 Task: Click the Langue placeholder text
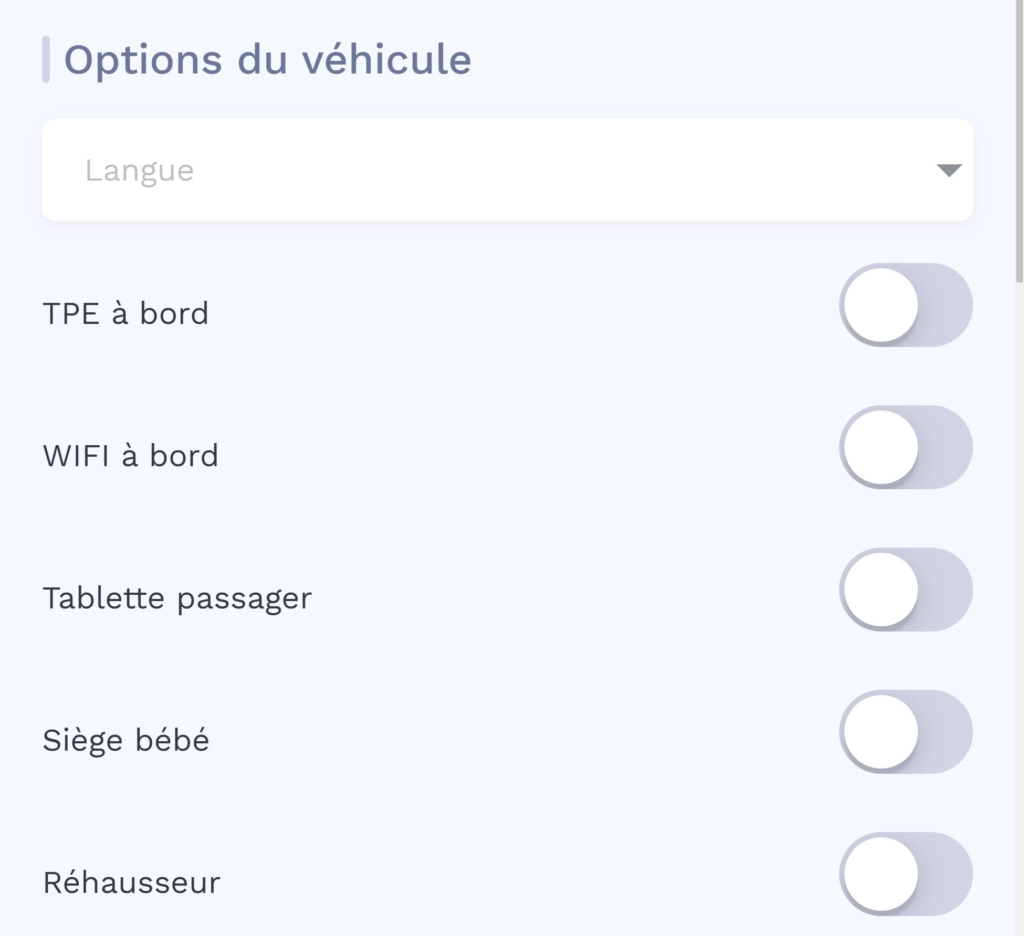point(139,171)
